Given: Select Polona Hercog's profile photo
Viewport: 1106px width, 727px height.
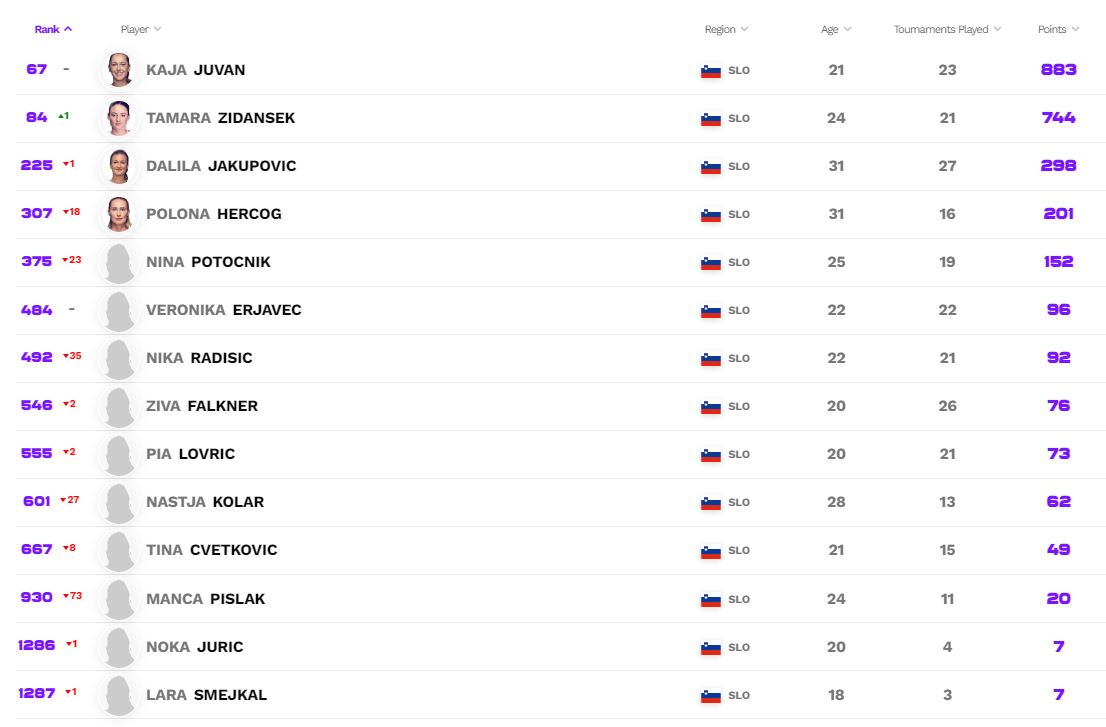Looking at the screenshot, I should tap(120, 214).
